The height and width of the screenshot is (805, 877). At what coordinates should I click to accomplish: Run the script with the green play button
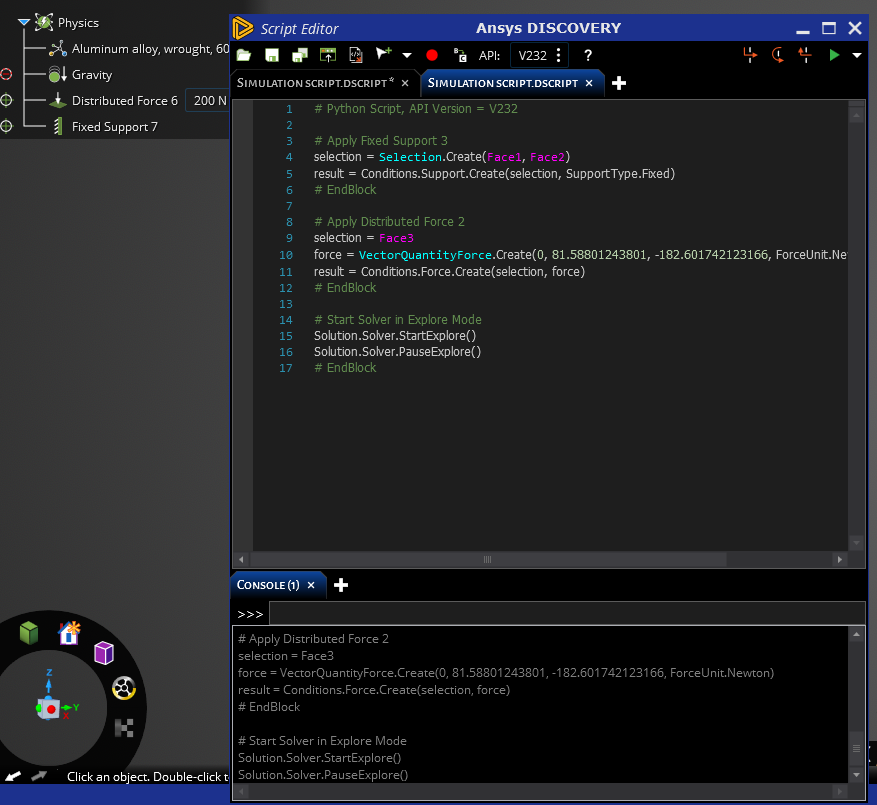click(x=834, y=55)
